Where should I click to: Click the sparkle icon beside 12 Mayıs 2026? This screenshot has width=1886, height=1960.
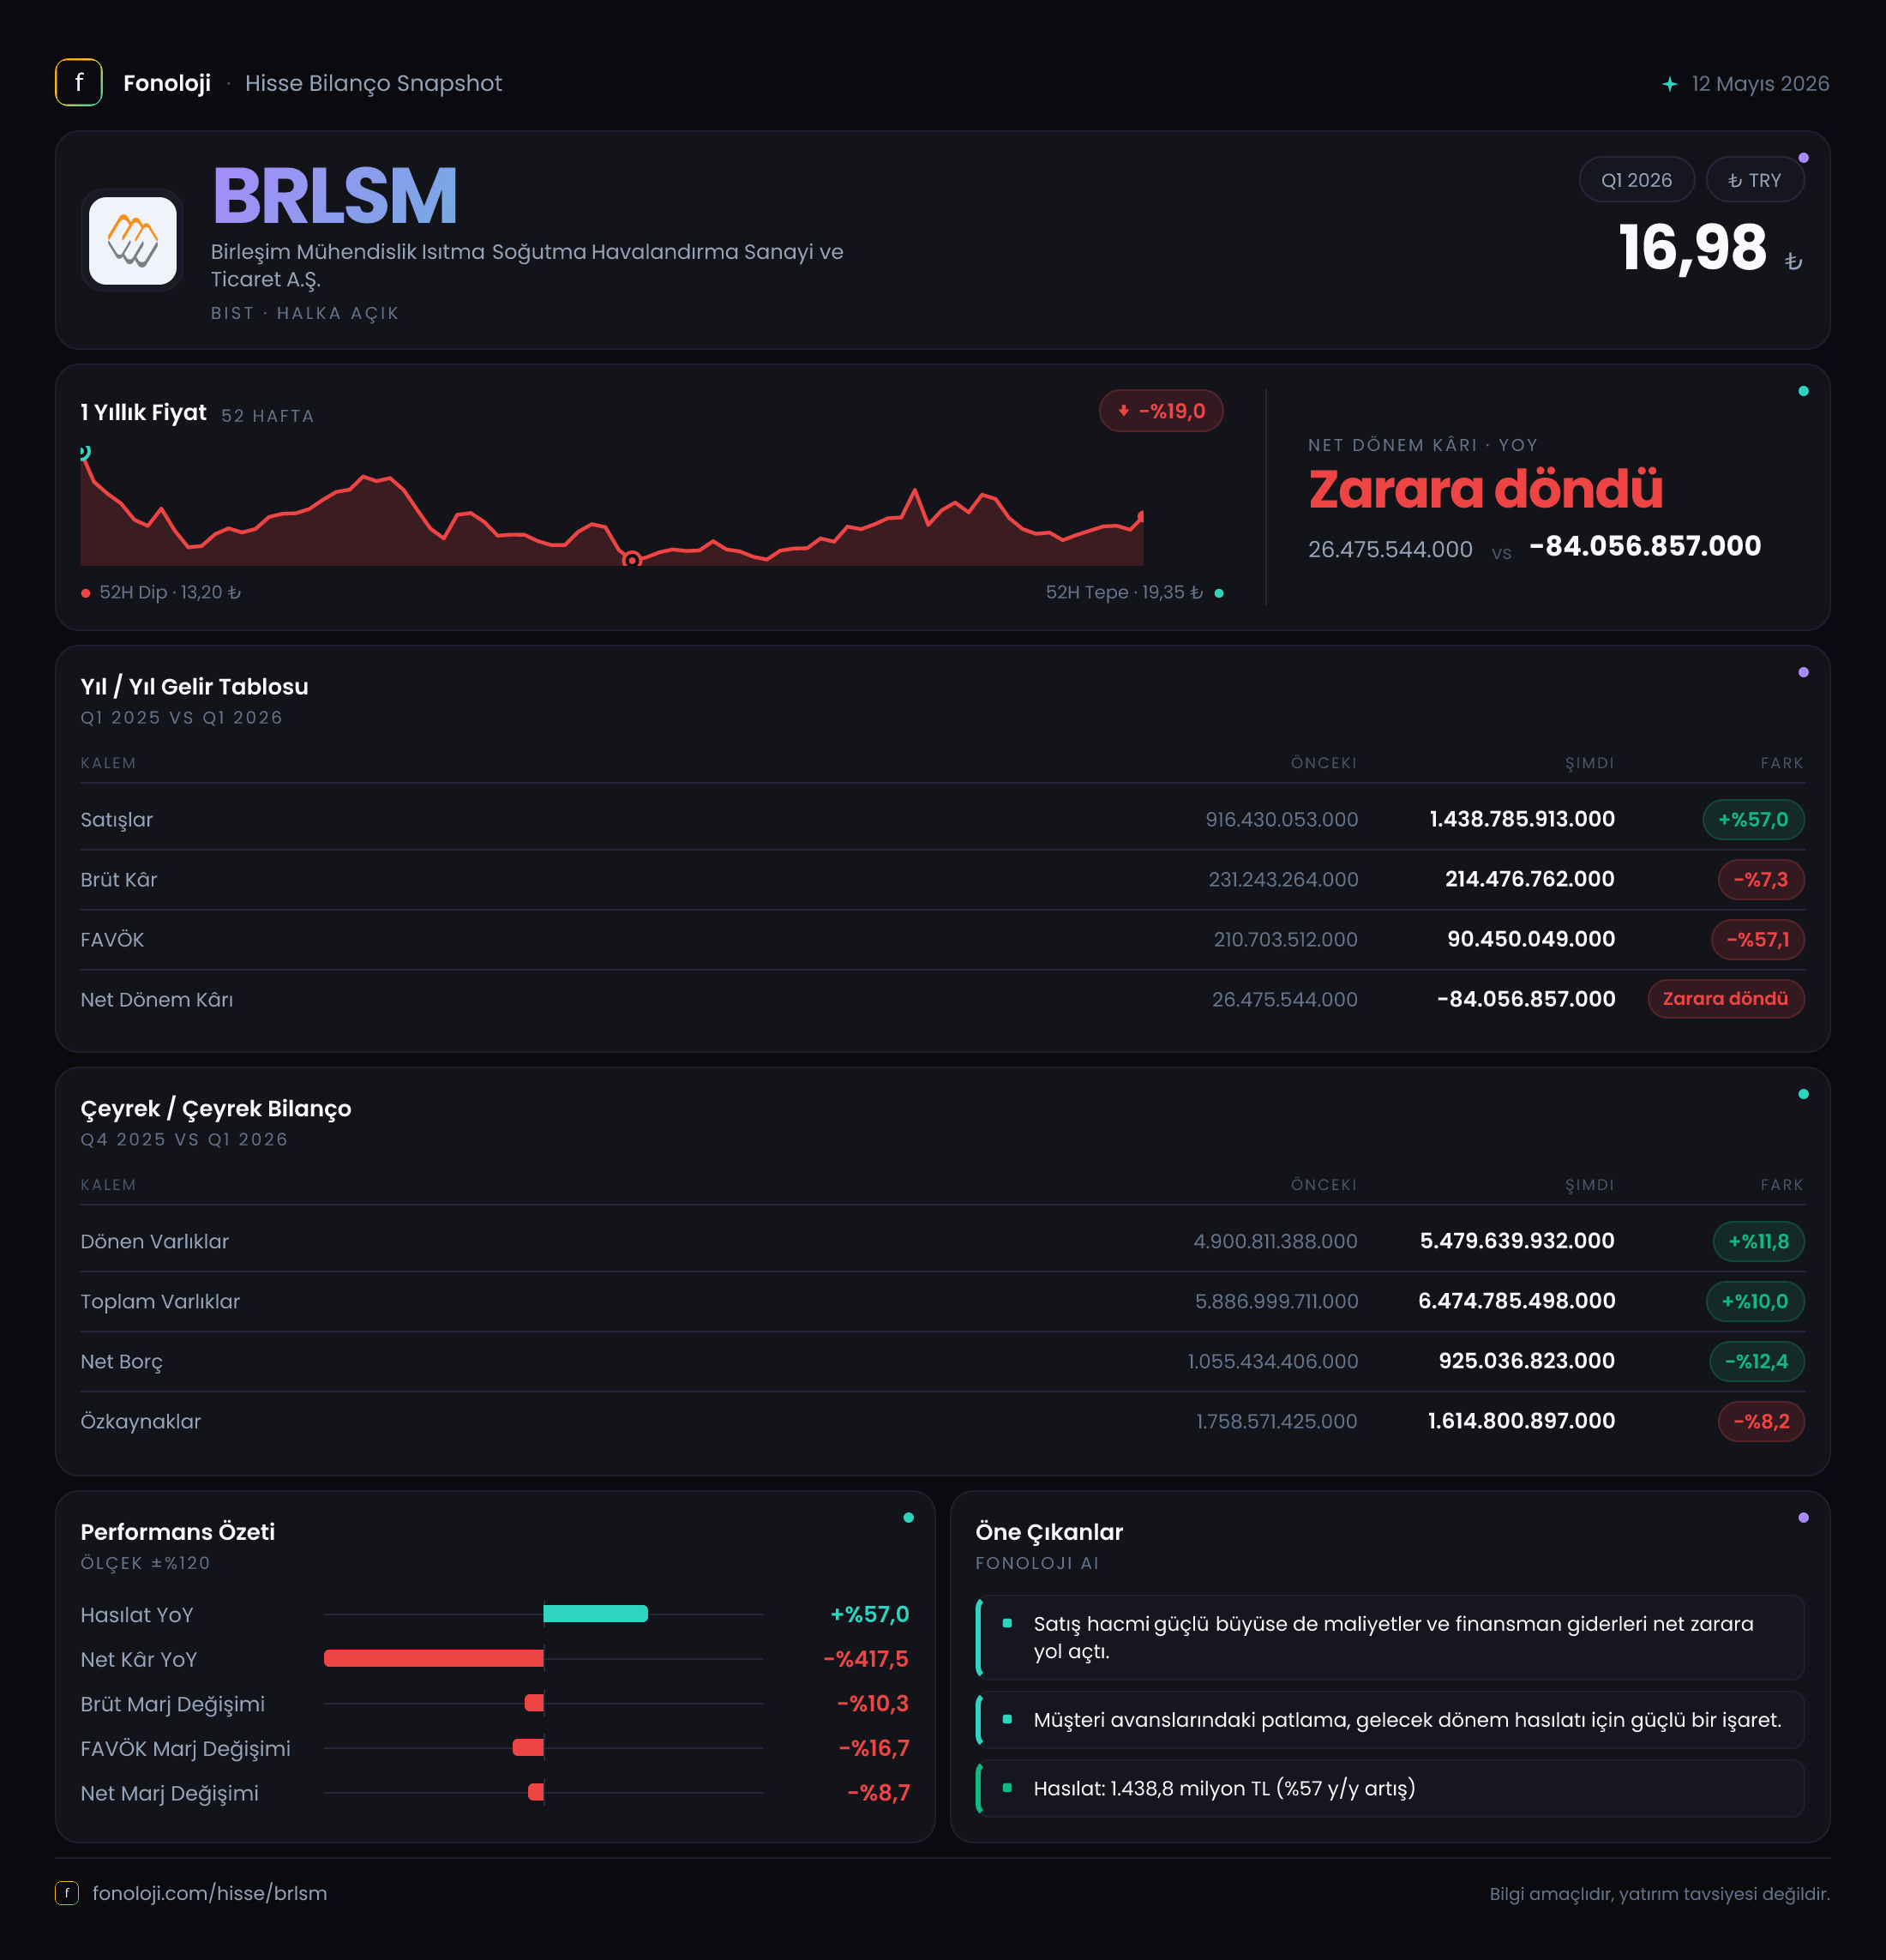pos(1669,84)
